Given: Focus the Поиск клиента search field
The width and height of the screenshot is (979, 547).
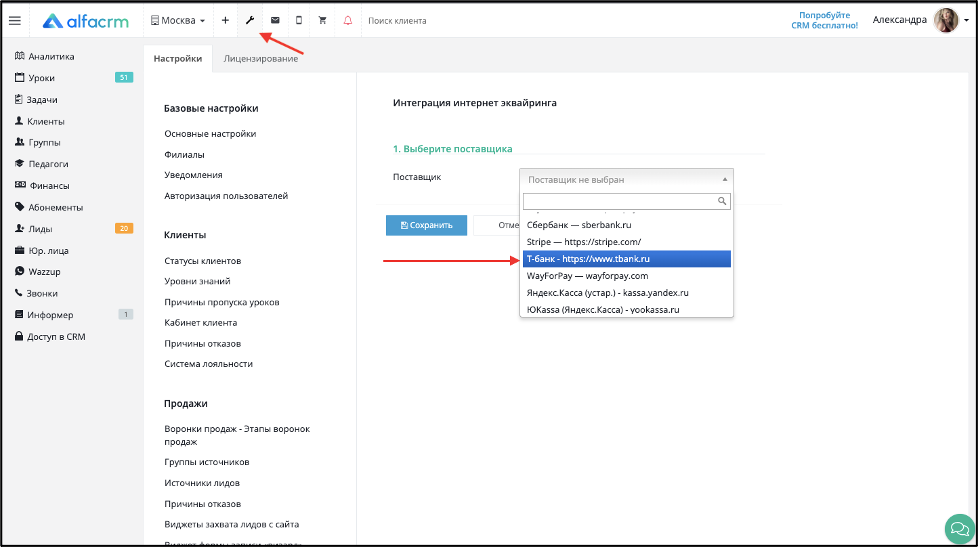Looking at the screenshot, I should (397, 21).
